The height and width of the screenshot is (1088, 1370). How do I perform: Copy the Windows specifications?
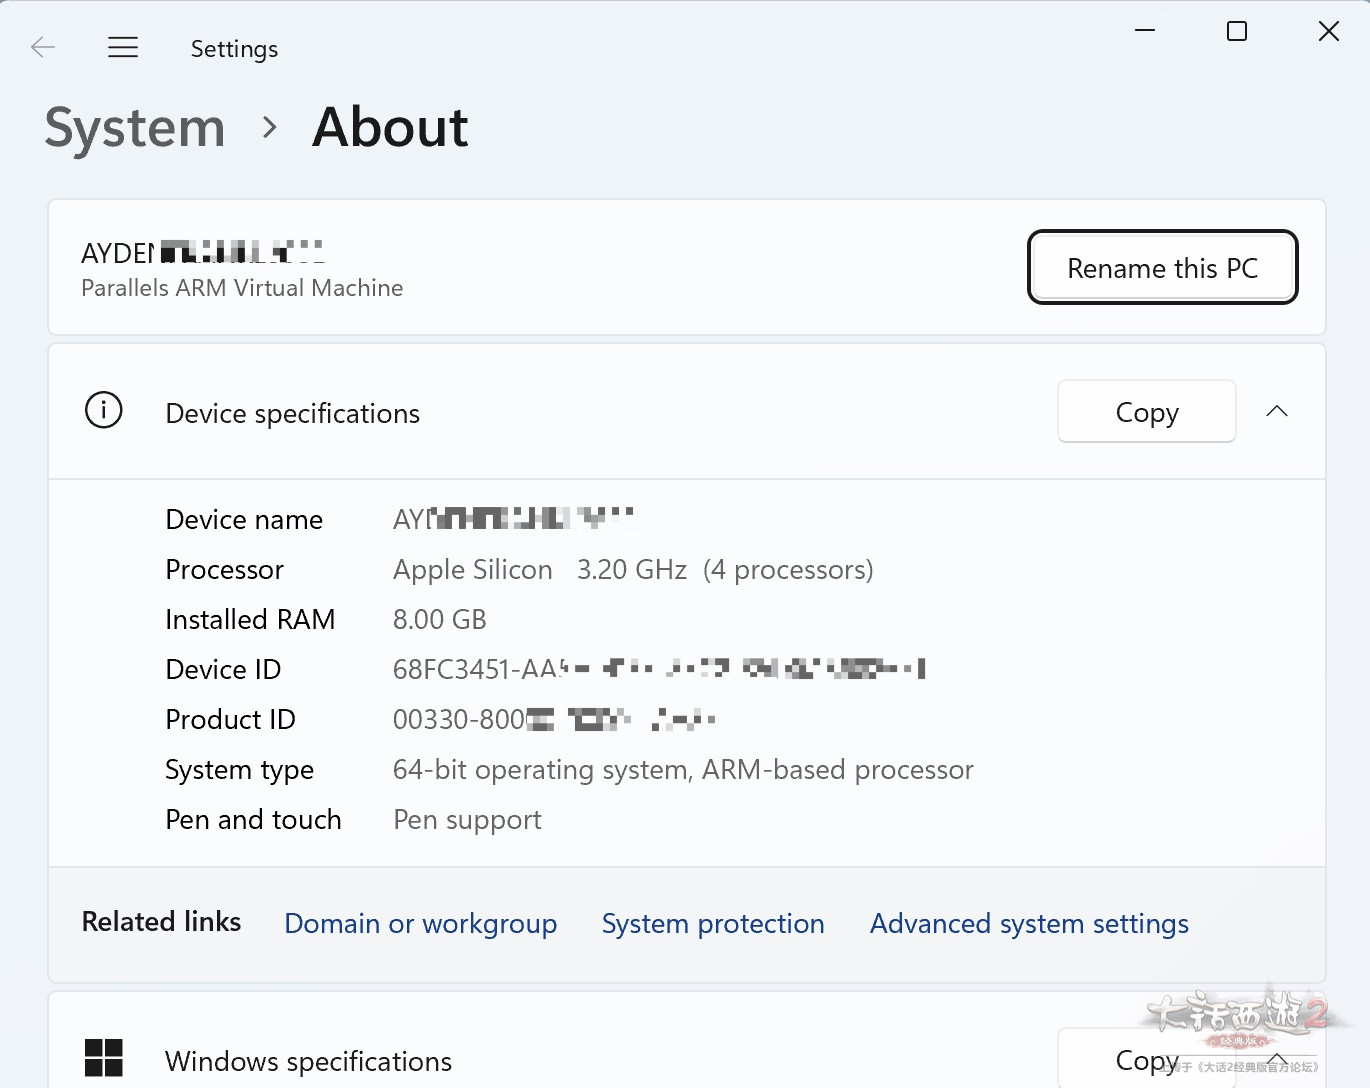coord(1147,1059)
